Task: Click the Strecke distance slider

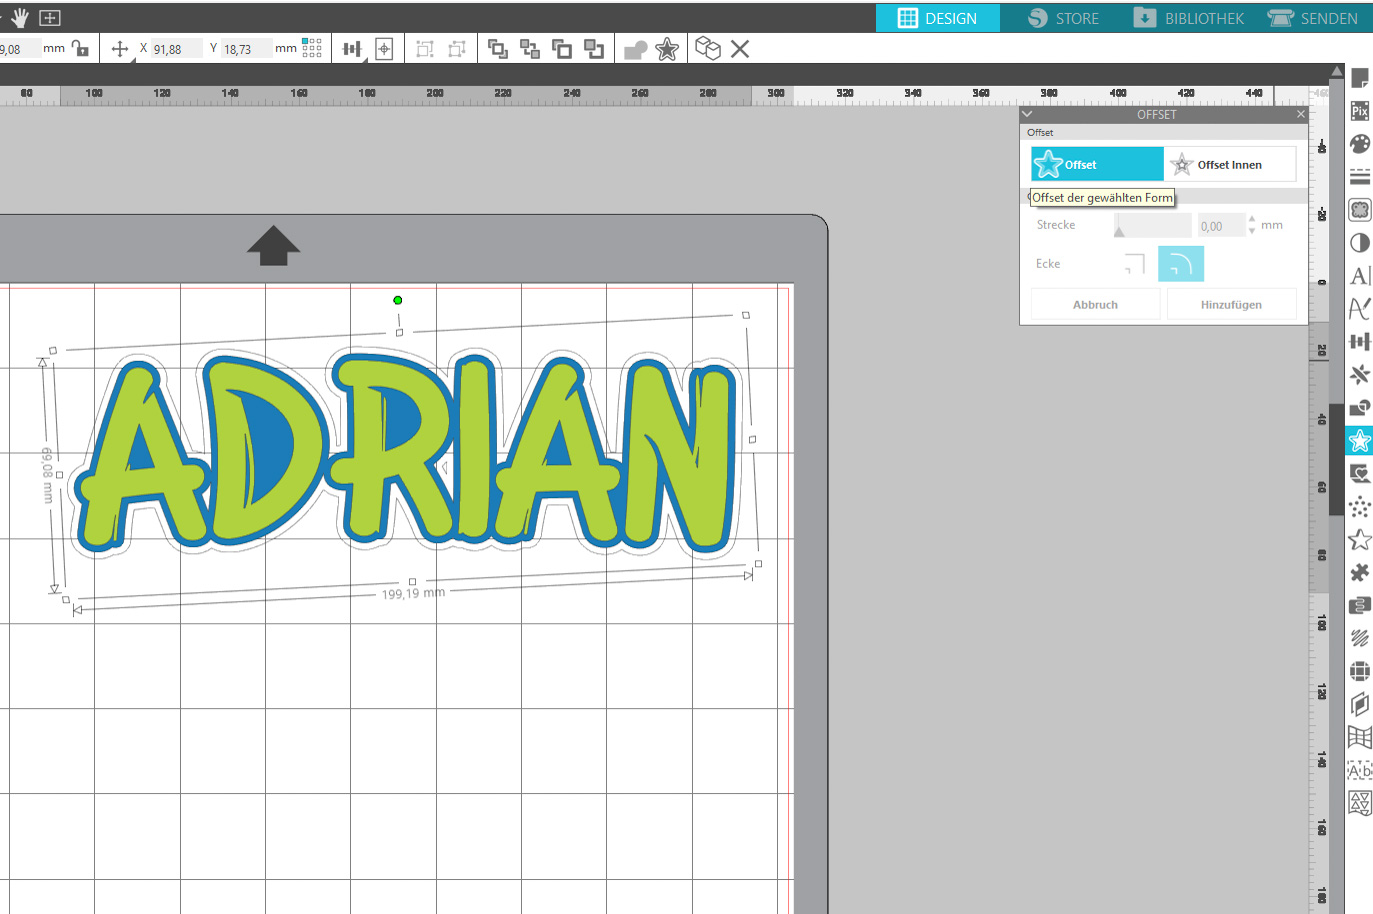Action: [x=1153, y=226]
